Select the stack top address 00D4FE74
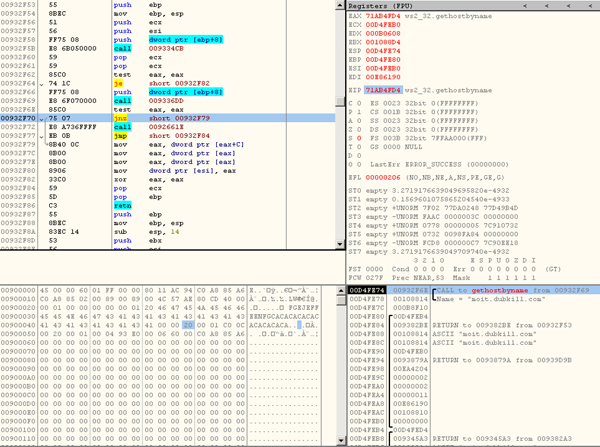This screenshot has height=447, width=600. click(x=366, y=289)
